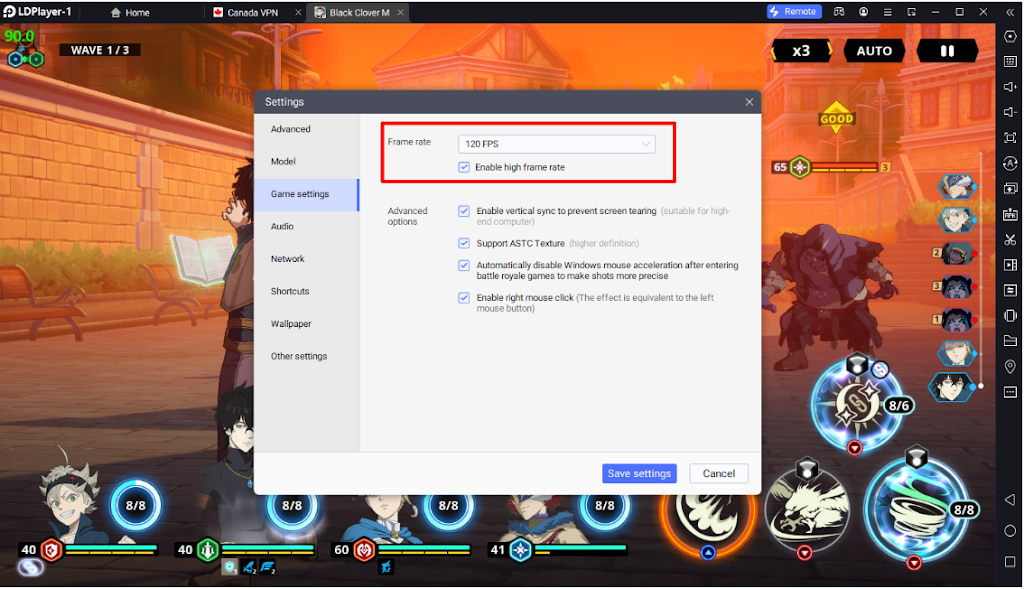1024x589 pixels.
Task: Click the chain skill icon showing 8/6
Action: [857, 405]
